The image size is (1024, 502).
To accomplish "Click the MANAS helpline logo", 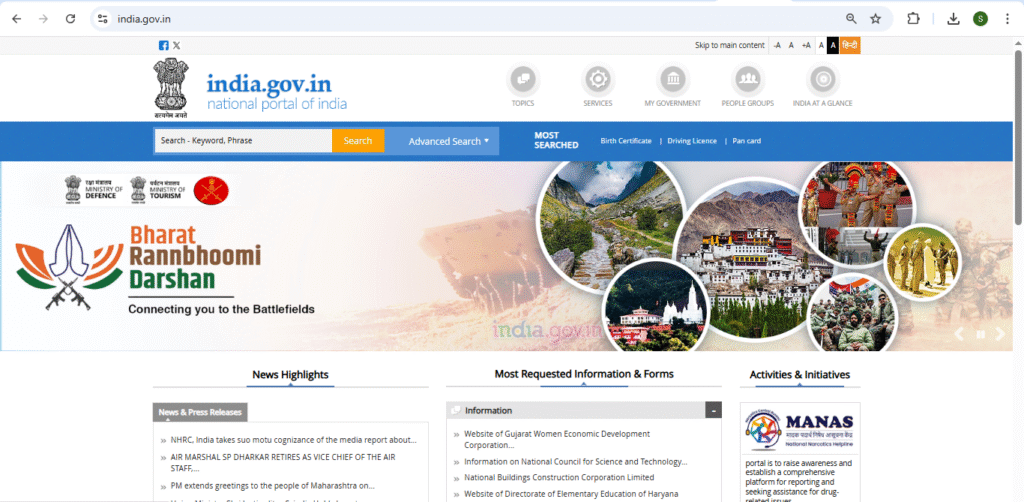I will pyautogui.click(x=800, y=428).
